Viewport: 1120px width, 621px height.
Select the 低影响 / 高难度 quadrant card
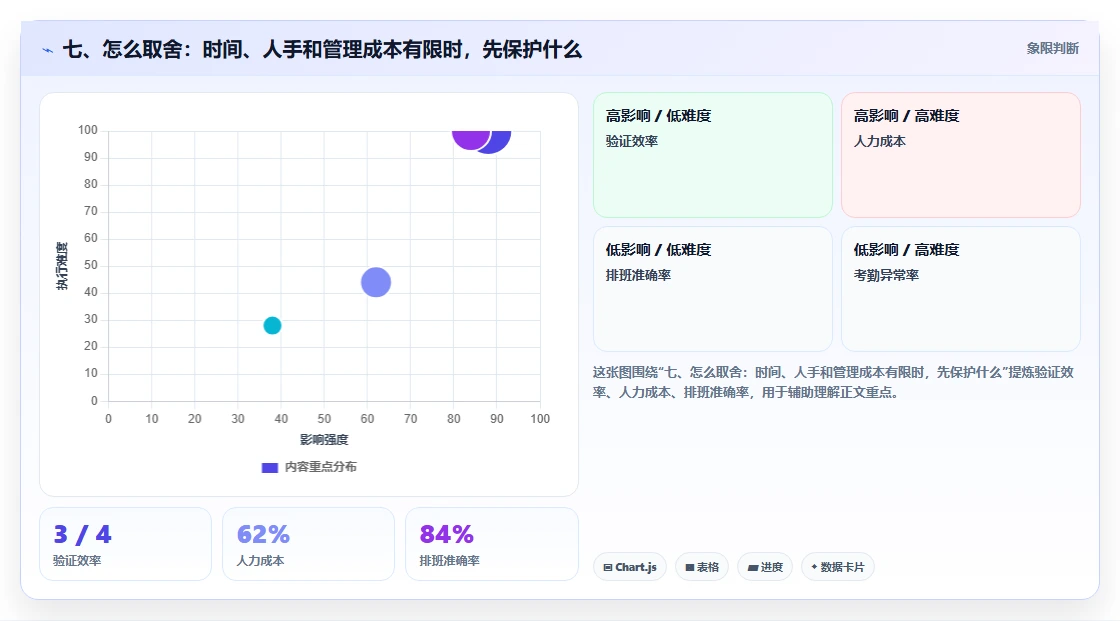point(961,289)
